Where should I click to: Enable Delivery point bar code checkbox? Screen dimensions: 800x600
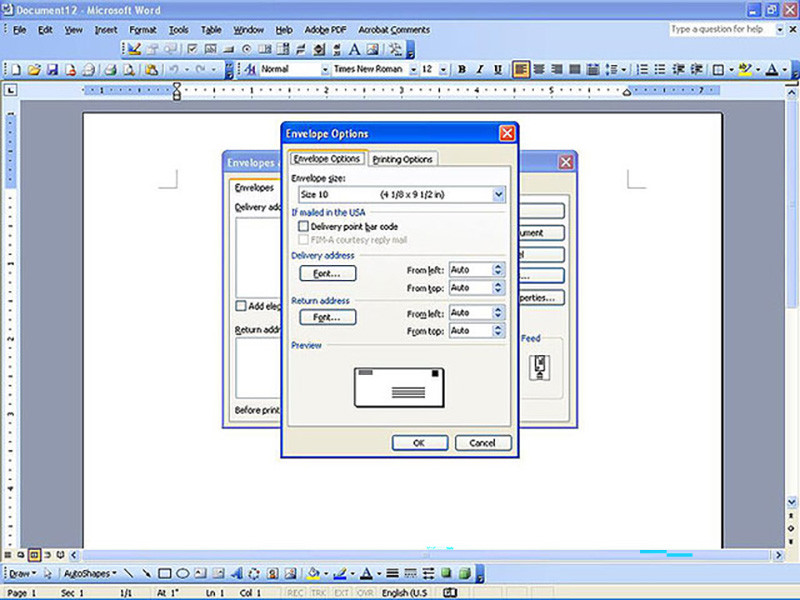tap(304, 226)
